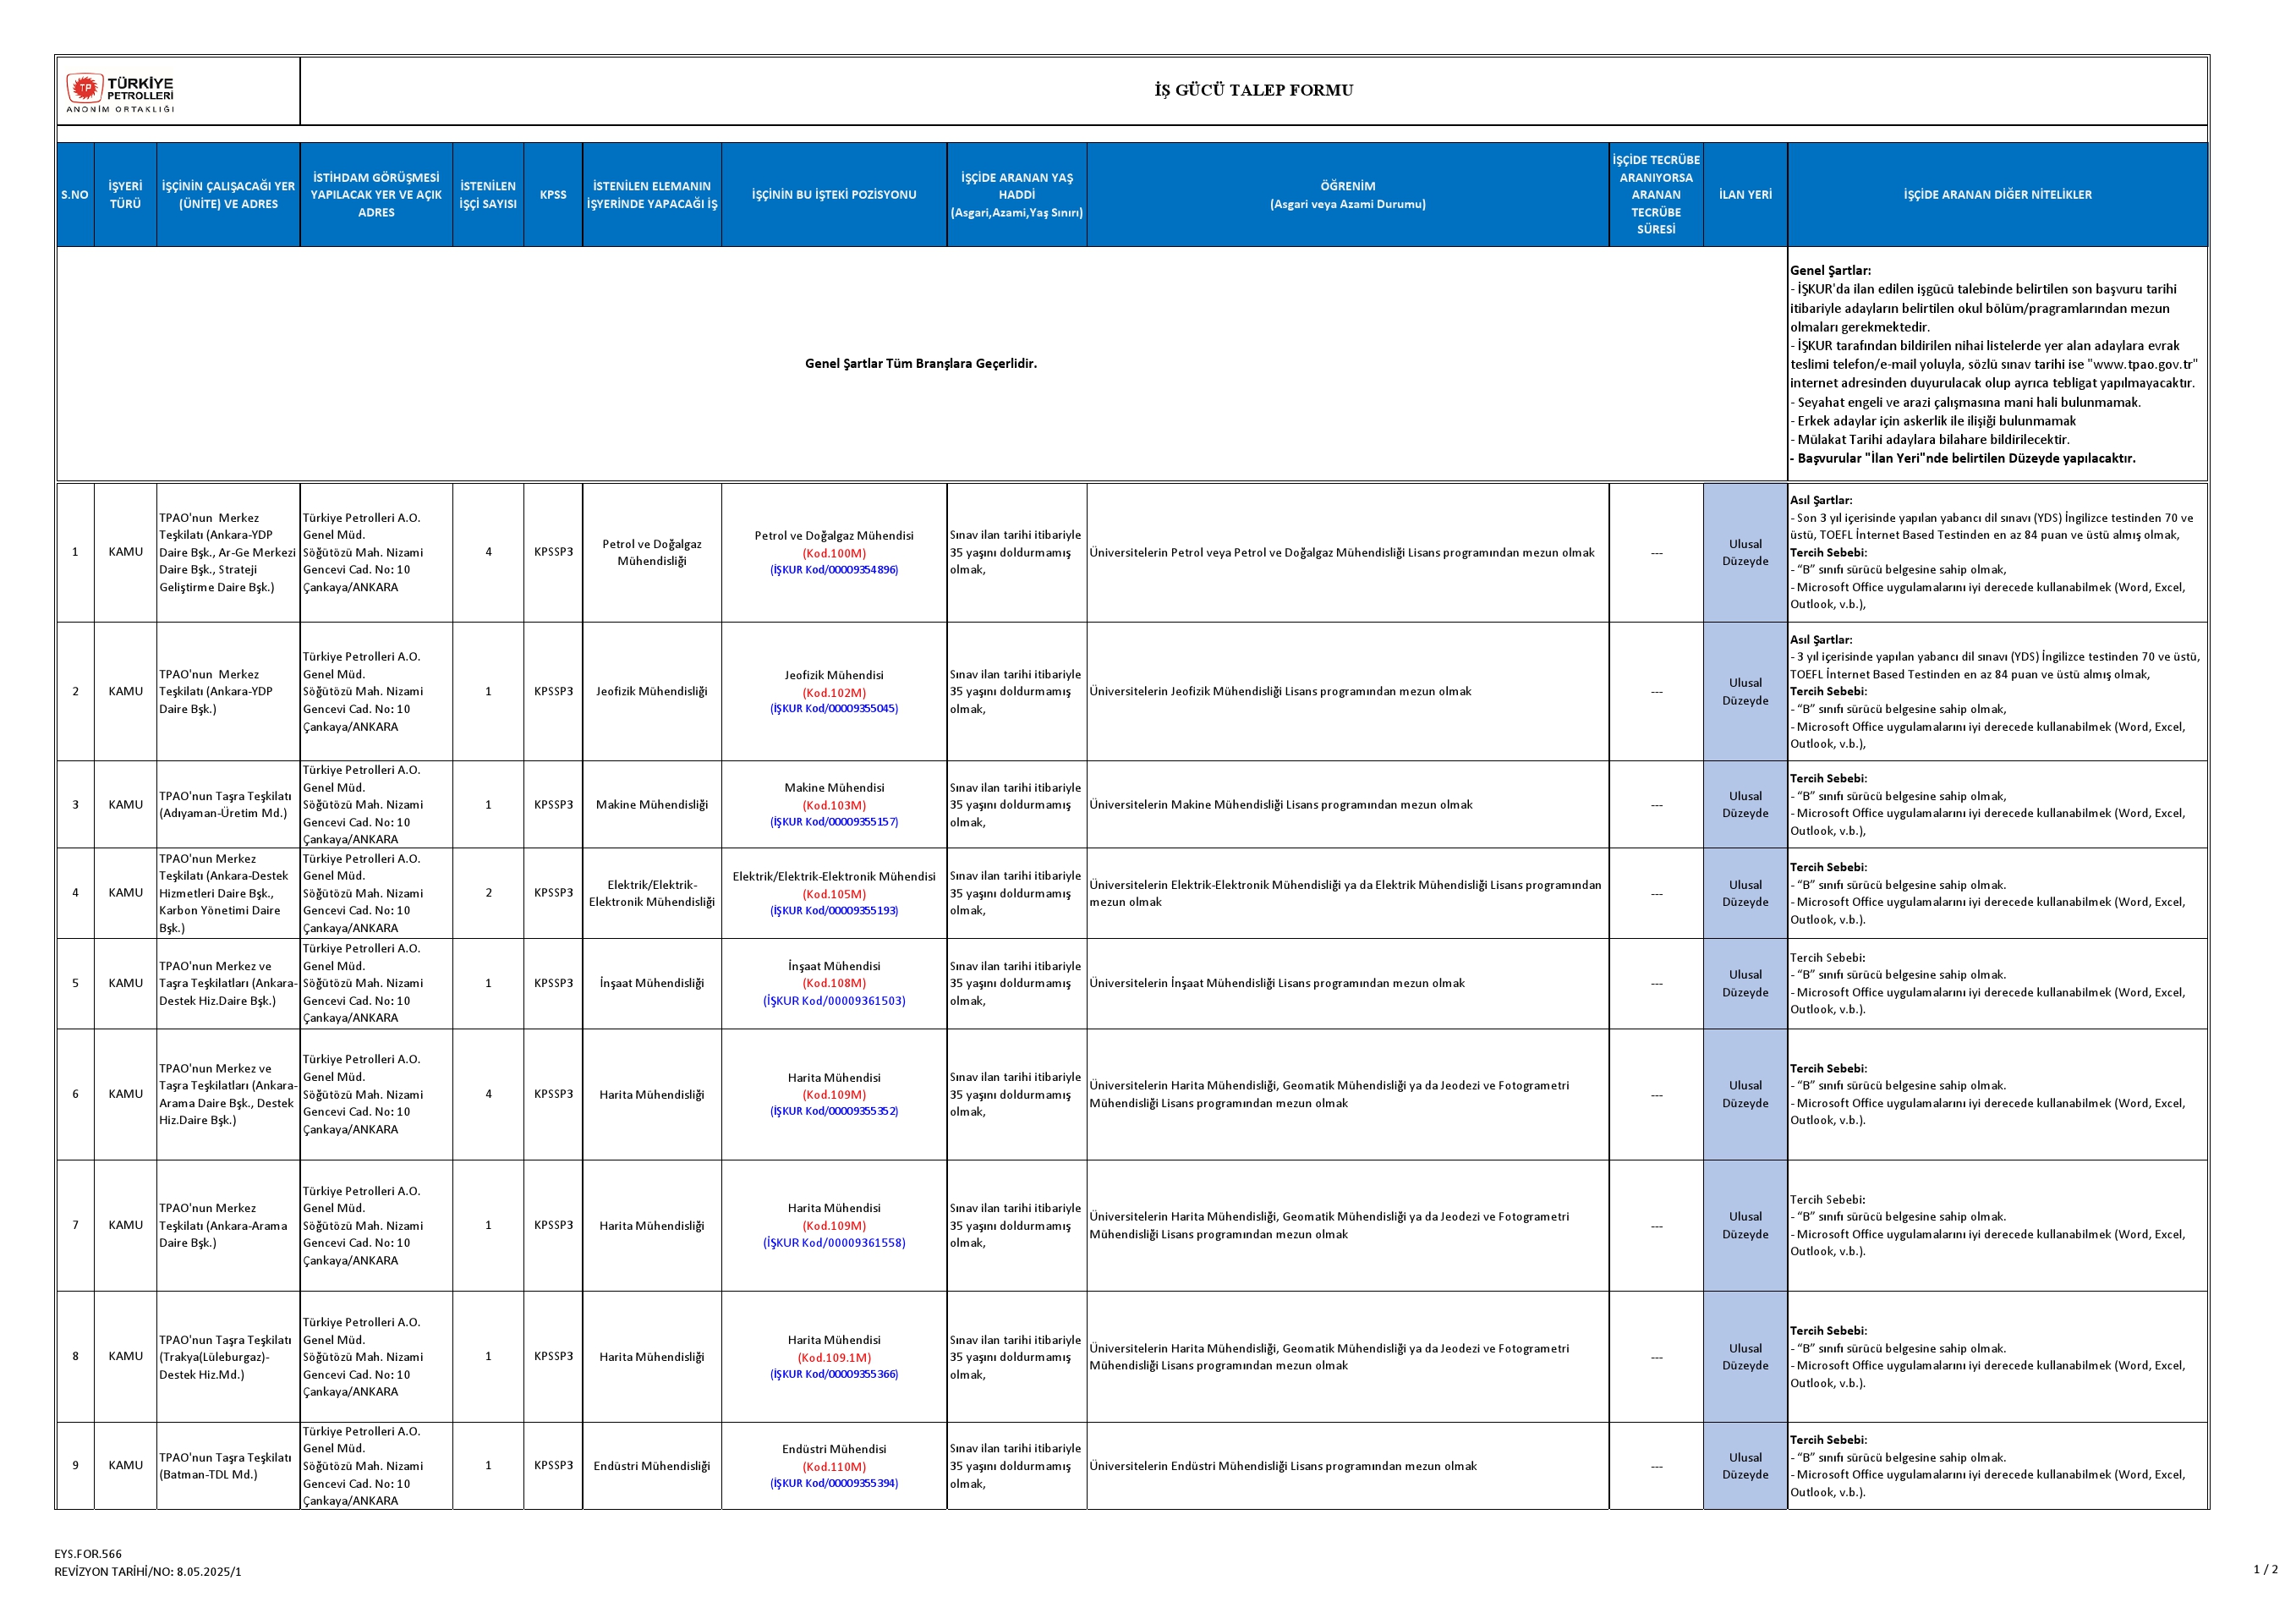Viewport: 2296px width, 1624px height.
Task: Click the Genel Şartlar heading text
Action: pyautogui.click(x=1830, y=270)
